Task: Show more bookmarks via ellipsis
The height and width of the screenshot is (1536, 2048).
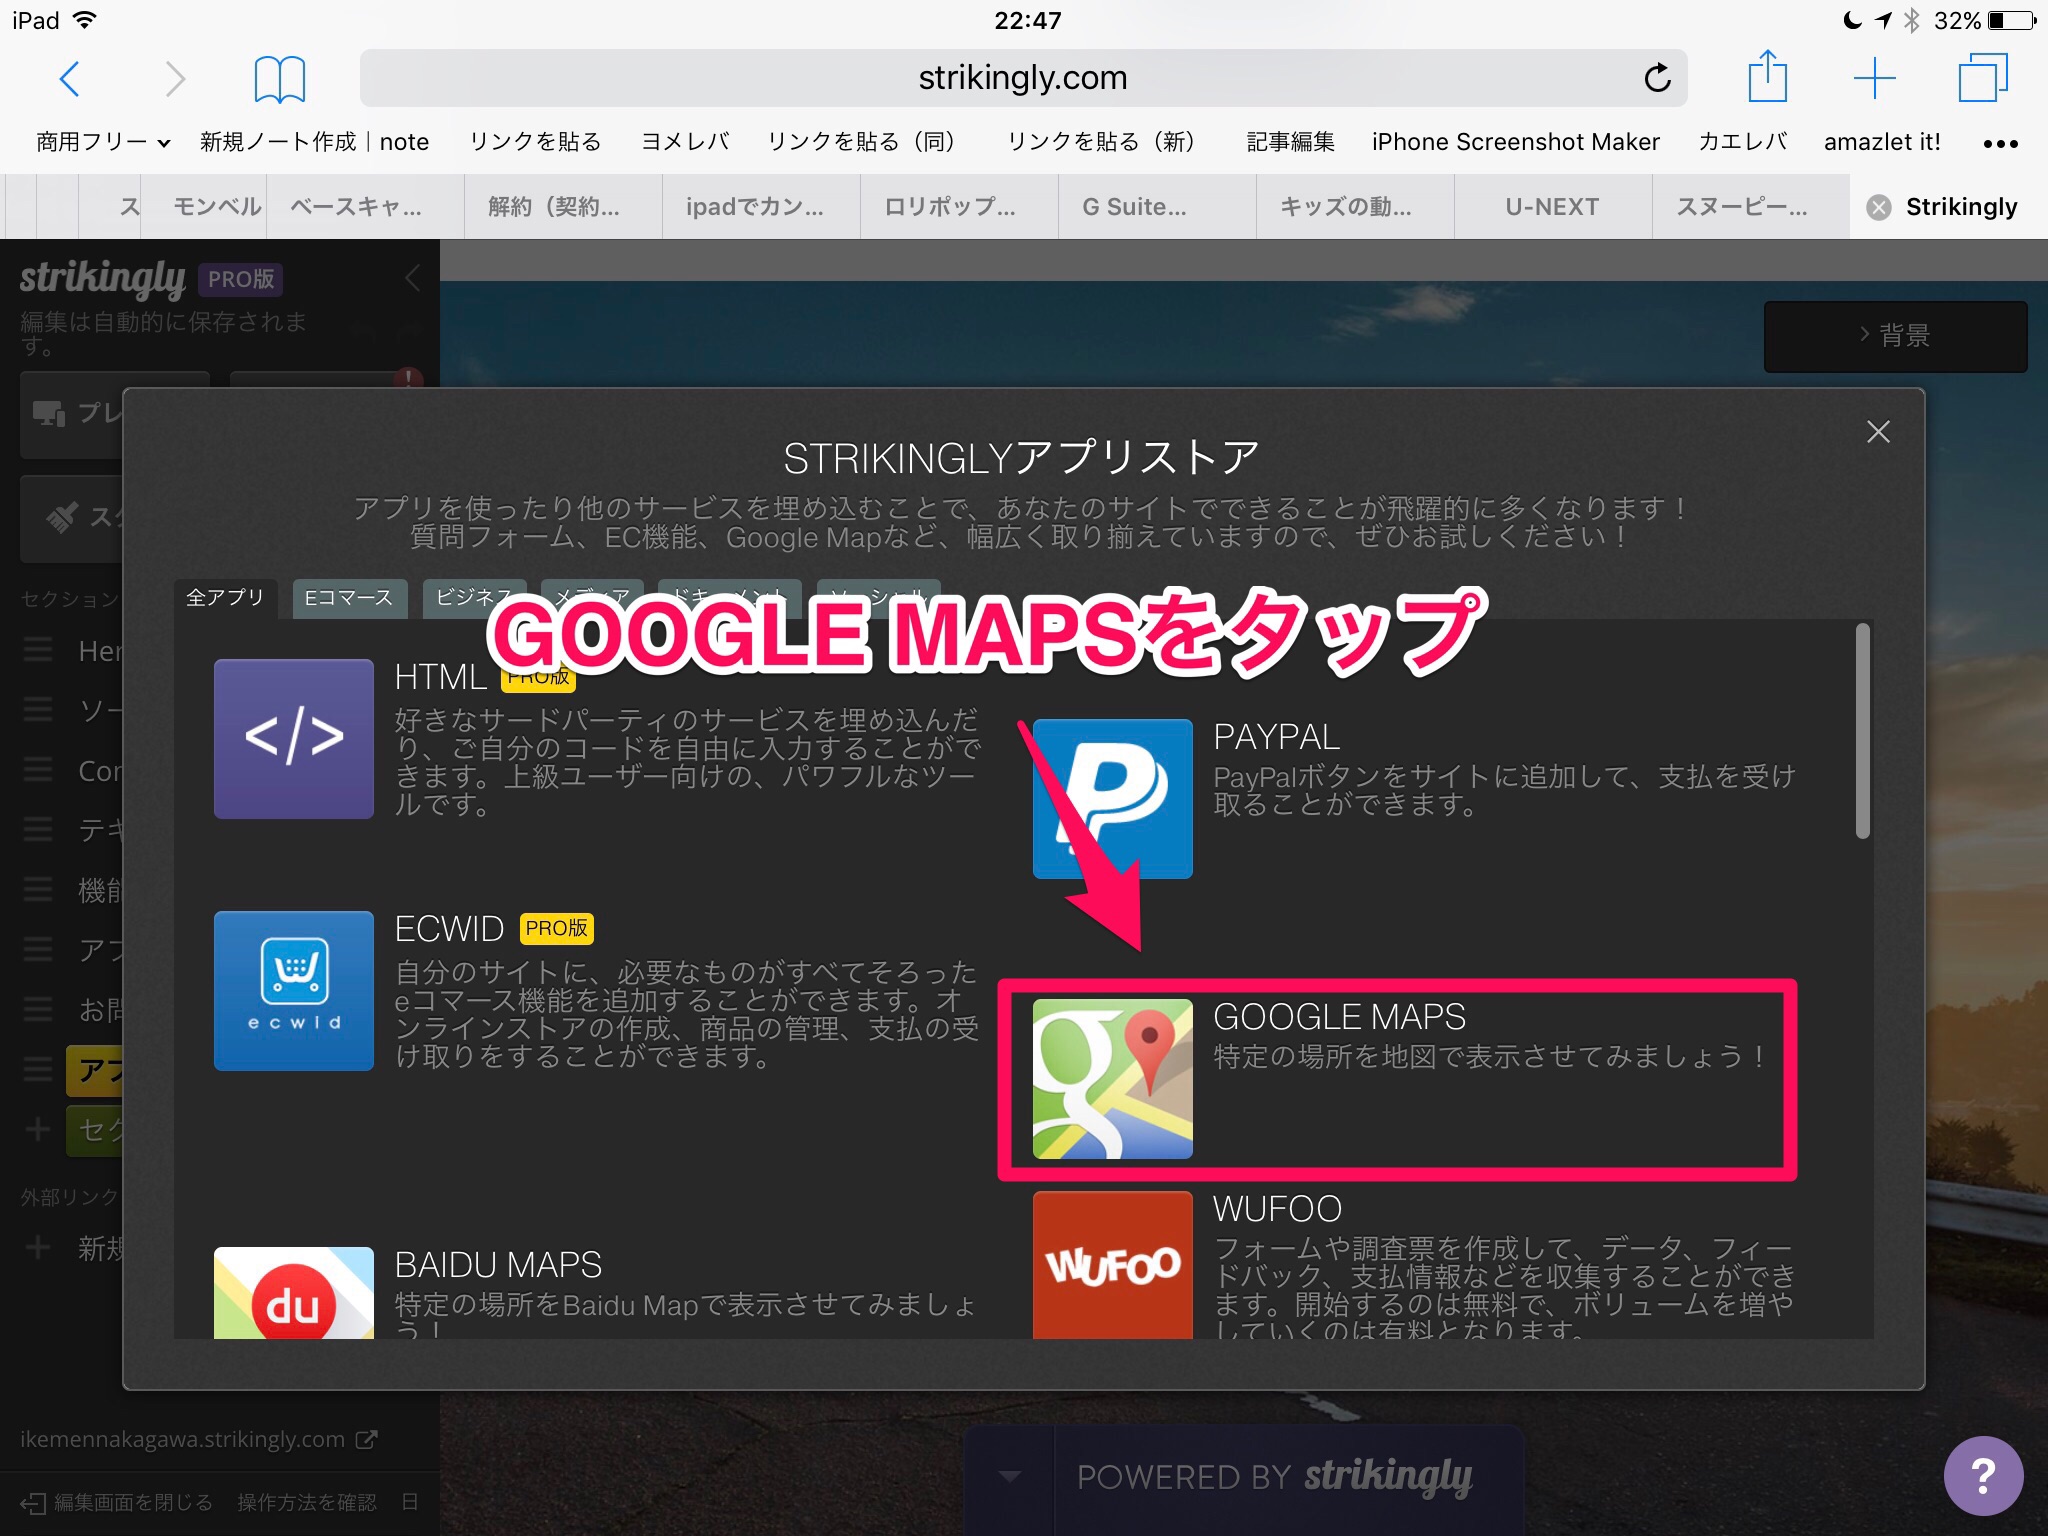Action: [x=2000, y=143]
